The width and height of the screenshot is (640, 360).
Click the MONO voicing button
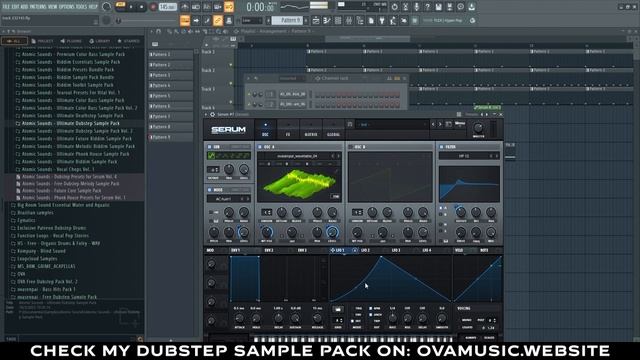(x=467, y=320)
